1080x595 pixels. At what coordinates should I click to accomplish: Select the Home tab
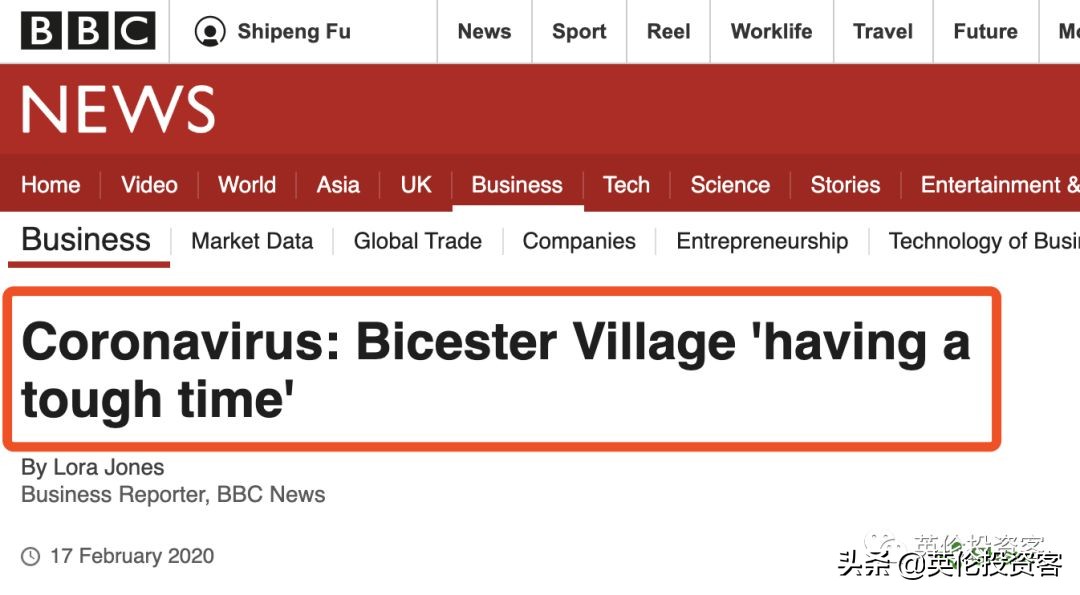point(51,185)
